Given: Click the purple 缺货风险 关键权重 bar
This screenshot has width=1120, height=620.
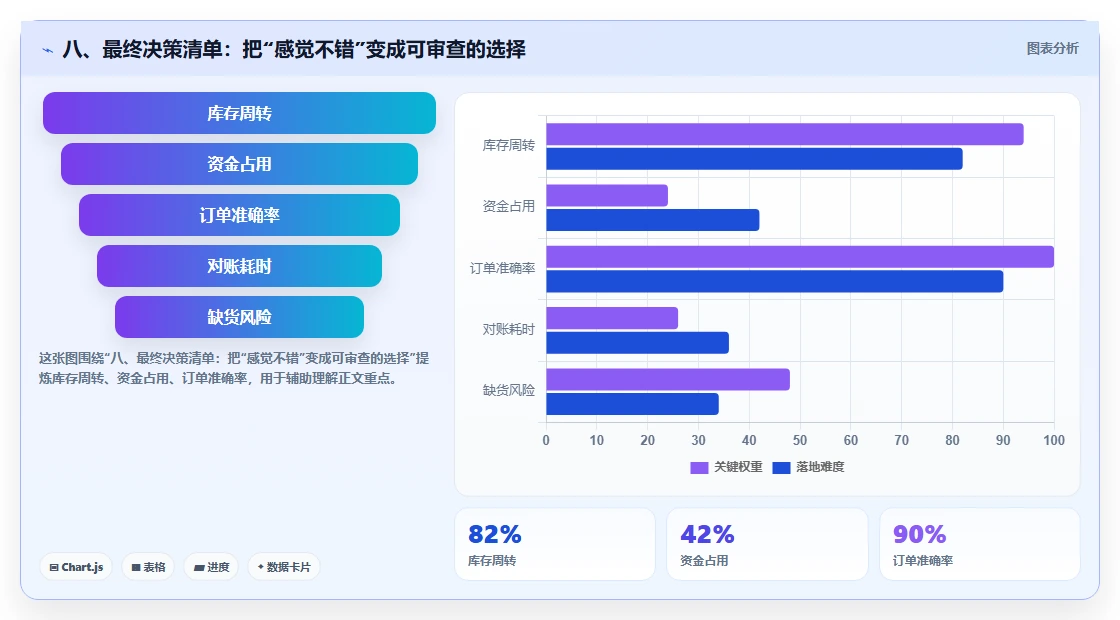Looking at the screenshot, I should pyautogui.click(x=668, y=379).
